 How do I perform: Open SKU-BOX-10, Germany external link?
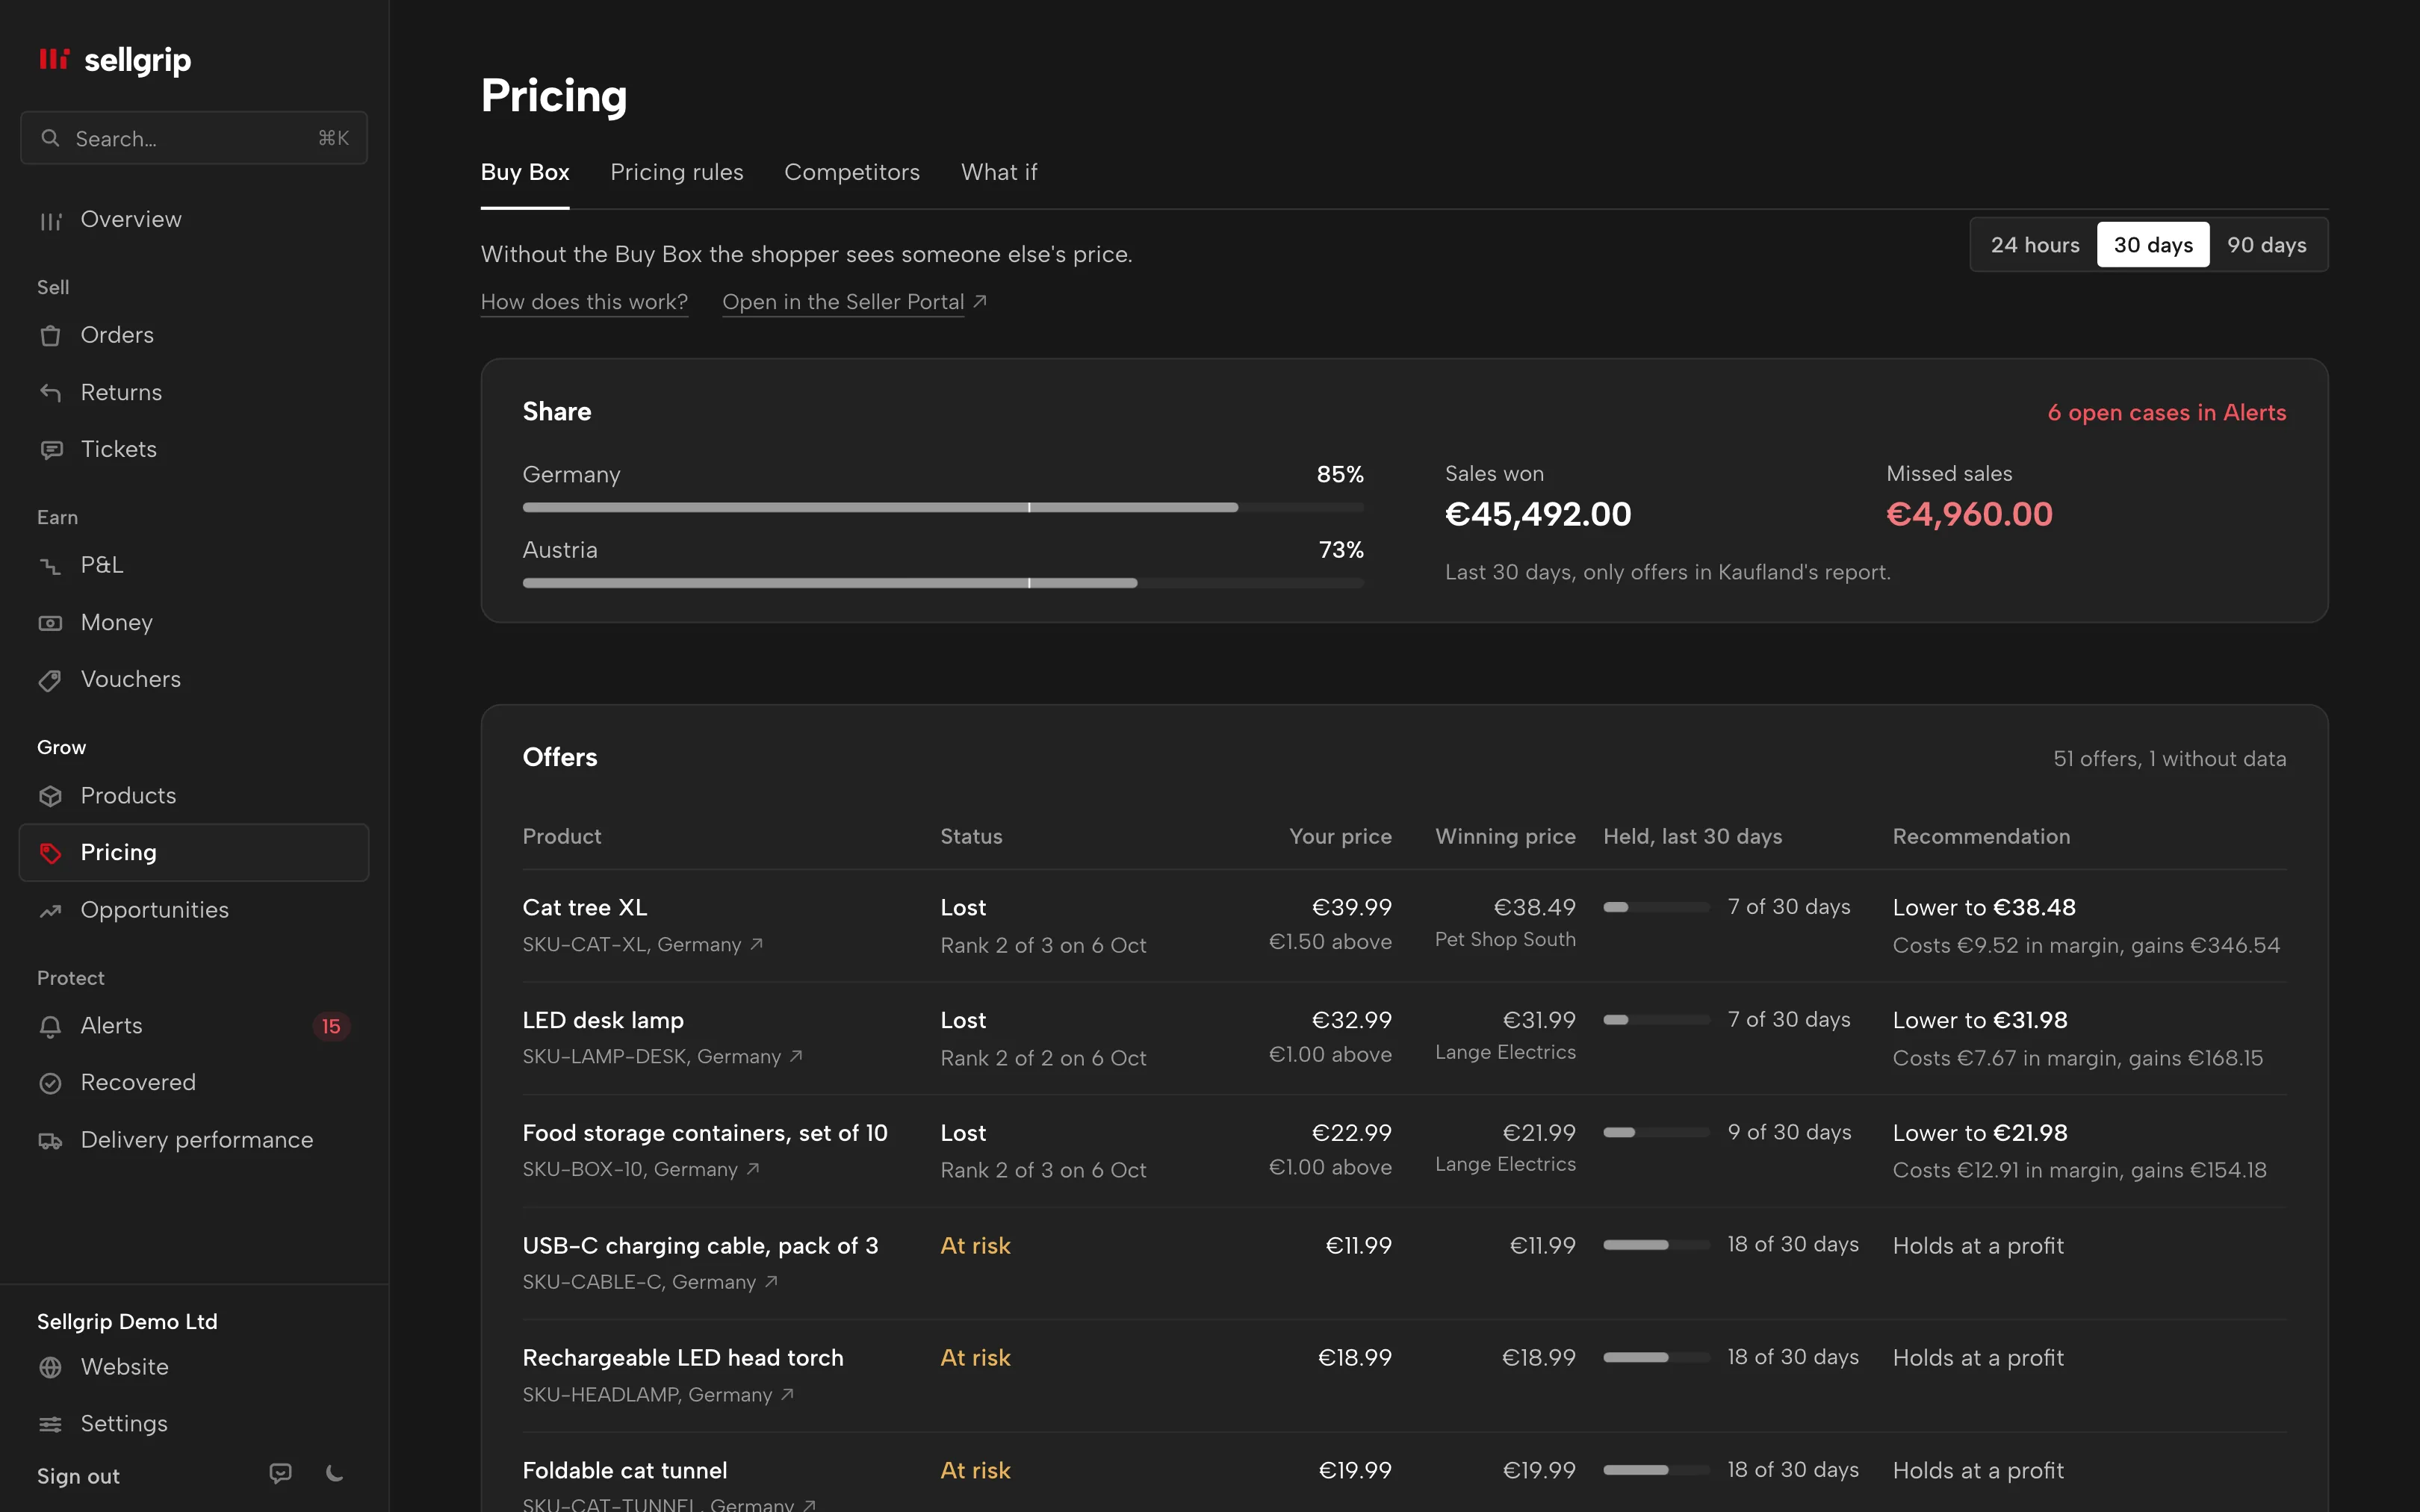click(x=641, y=1169)
